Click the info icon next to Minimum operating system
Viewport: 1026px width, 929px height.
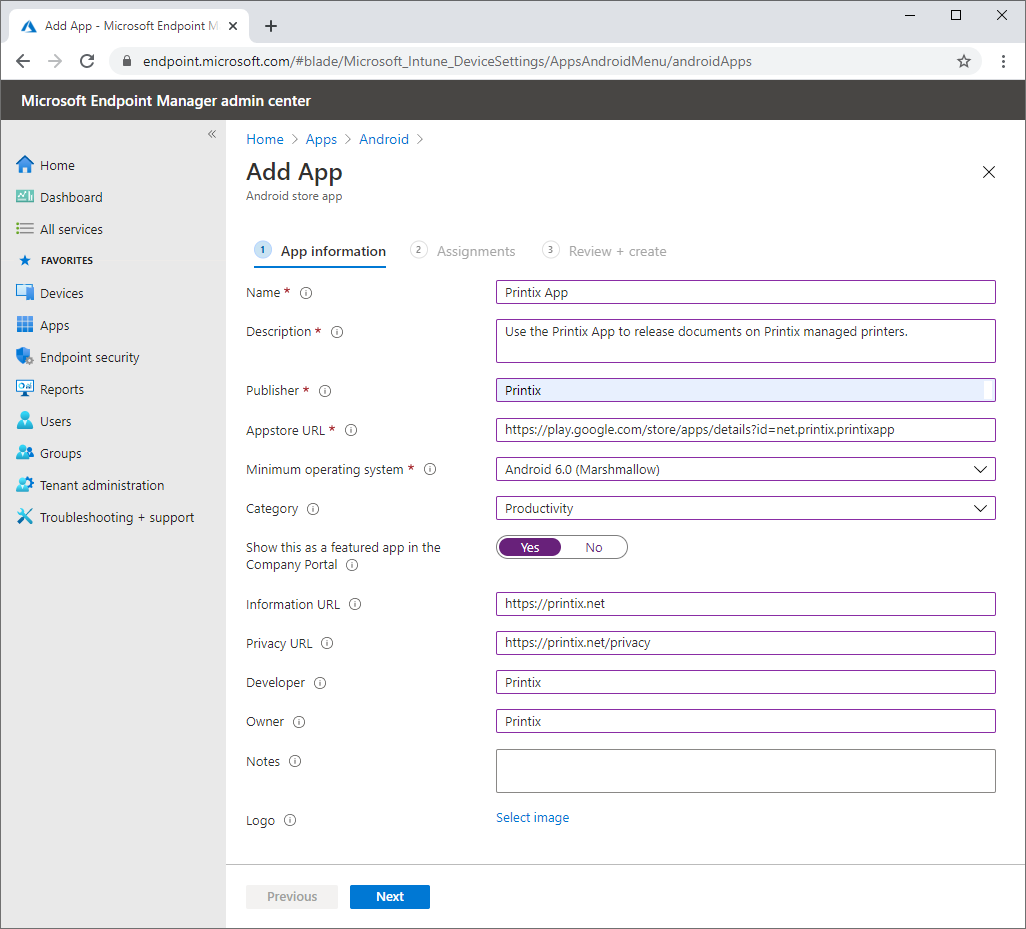(x=430, y=470)
